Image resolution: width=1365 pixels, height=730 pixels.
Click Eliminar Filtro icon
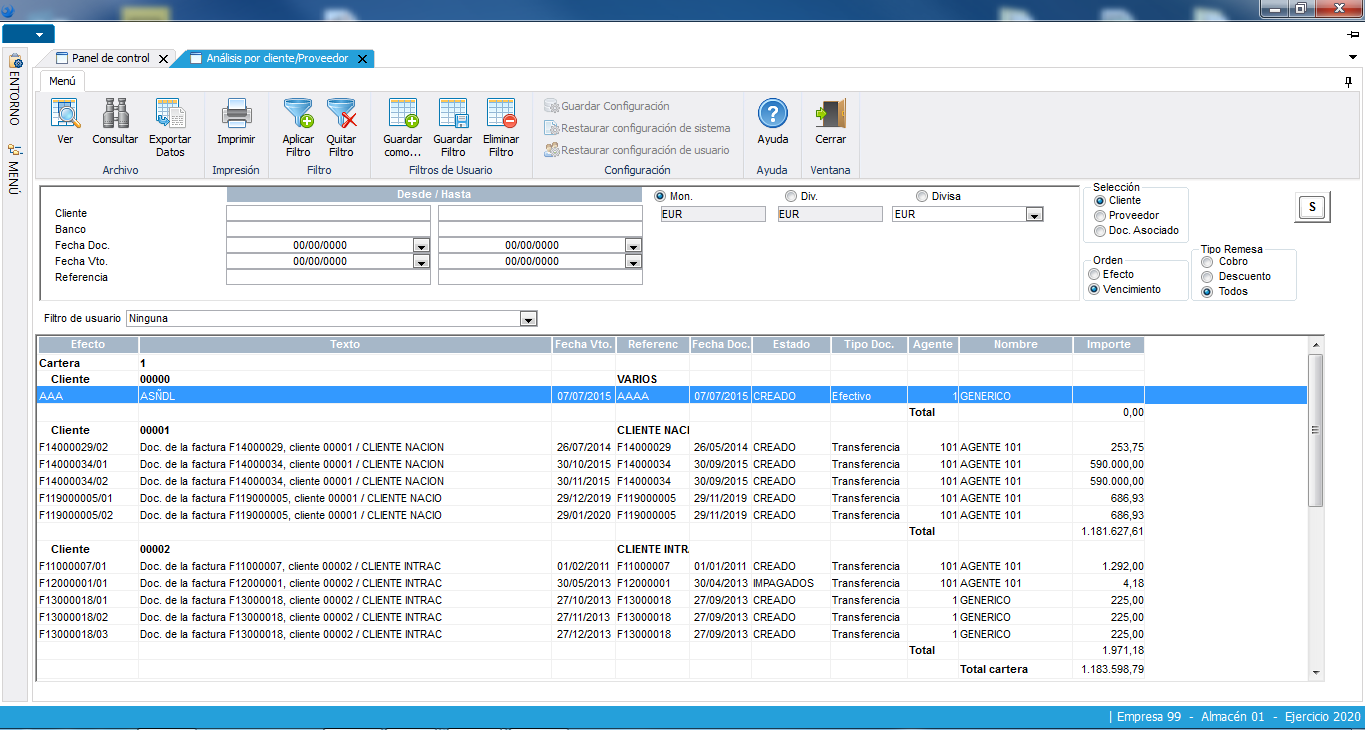[501, 116]
